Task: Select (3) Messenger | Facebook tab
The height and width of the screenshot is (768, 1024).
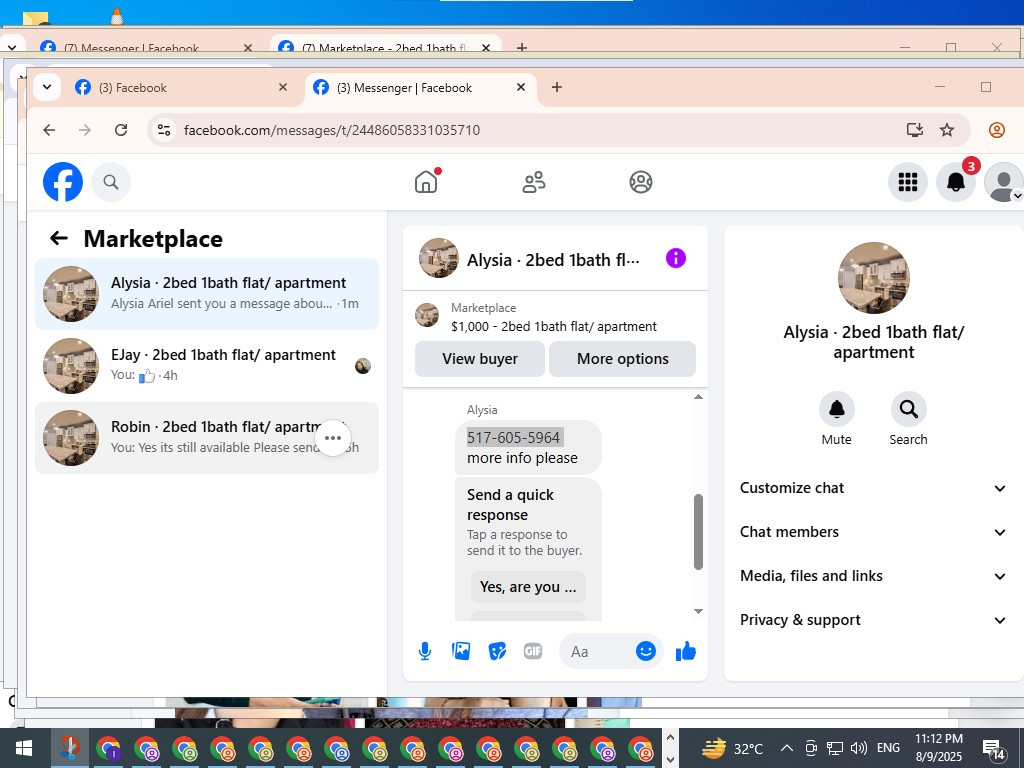Action: (x=420, y=88)
